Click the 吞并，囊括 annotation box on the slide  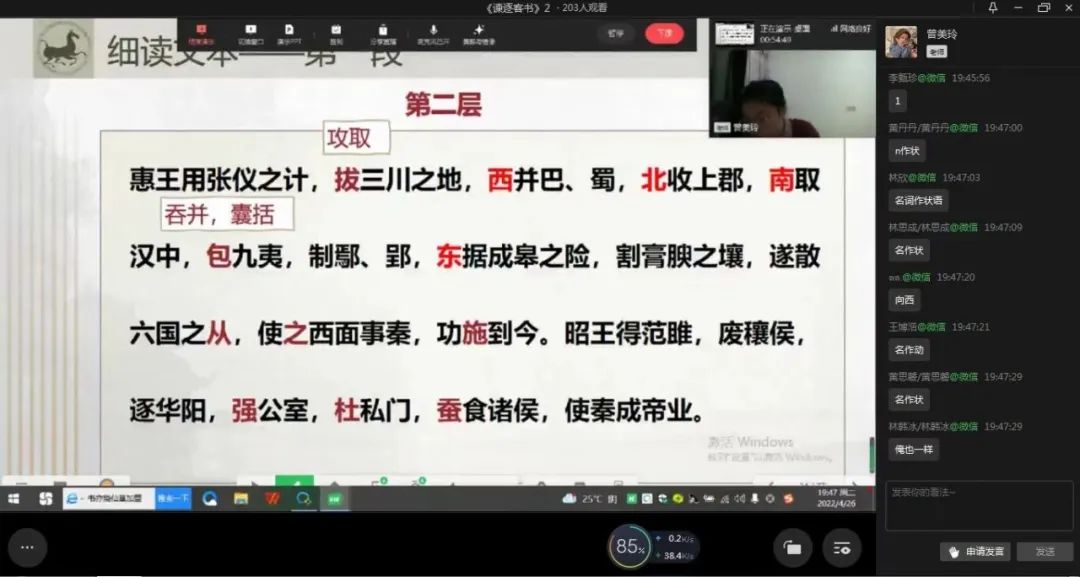click(229, 214)
